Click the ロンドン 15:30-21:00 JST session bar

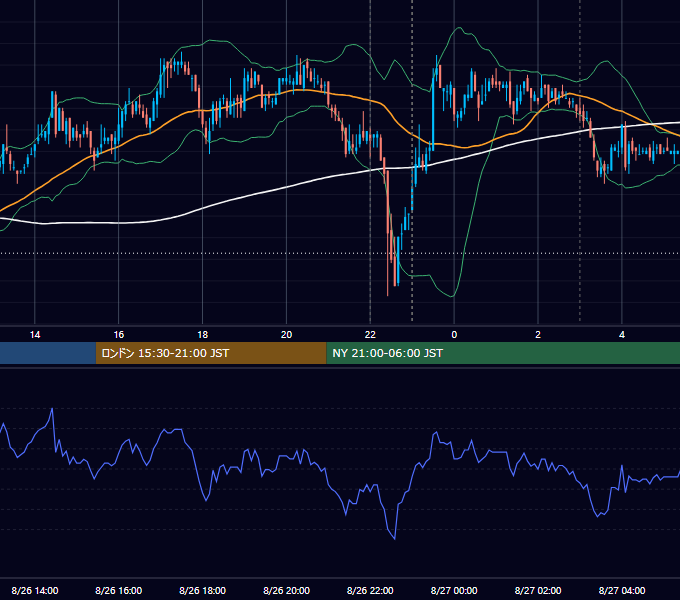tap(211, 353)
